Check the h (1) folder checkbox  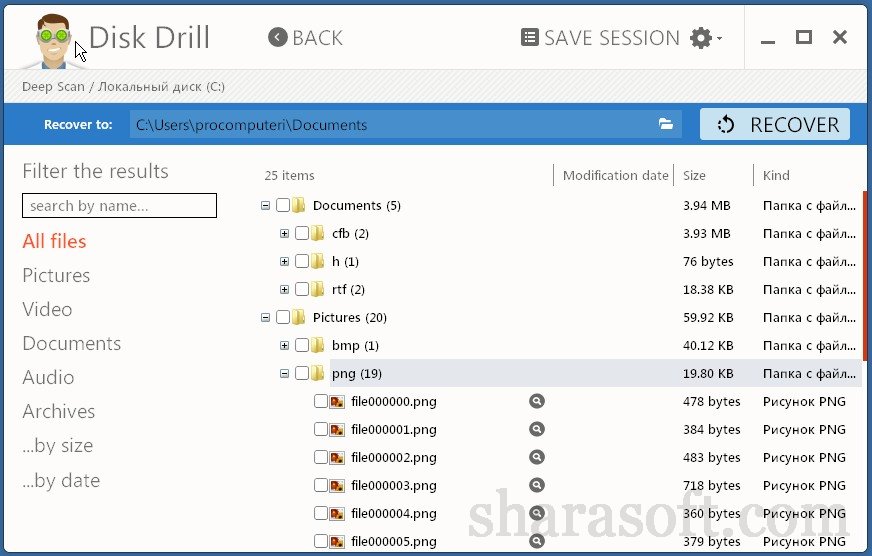pyautogui.click(x=301, y=261)
